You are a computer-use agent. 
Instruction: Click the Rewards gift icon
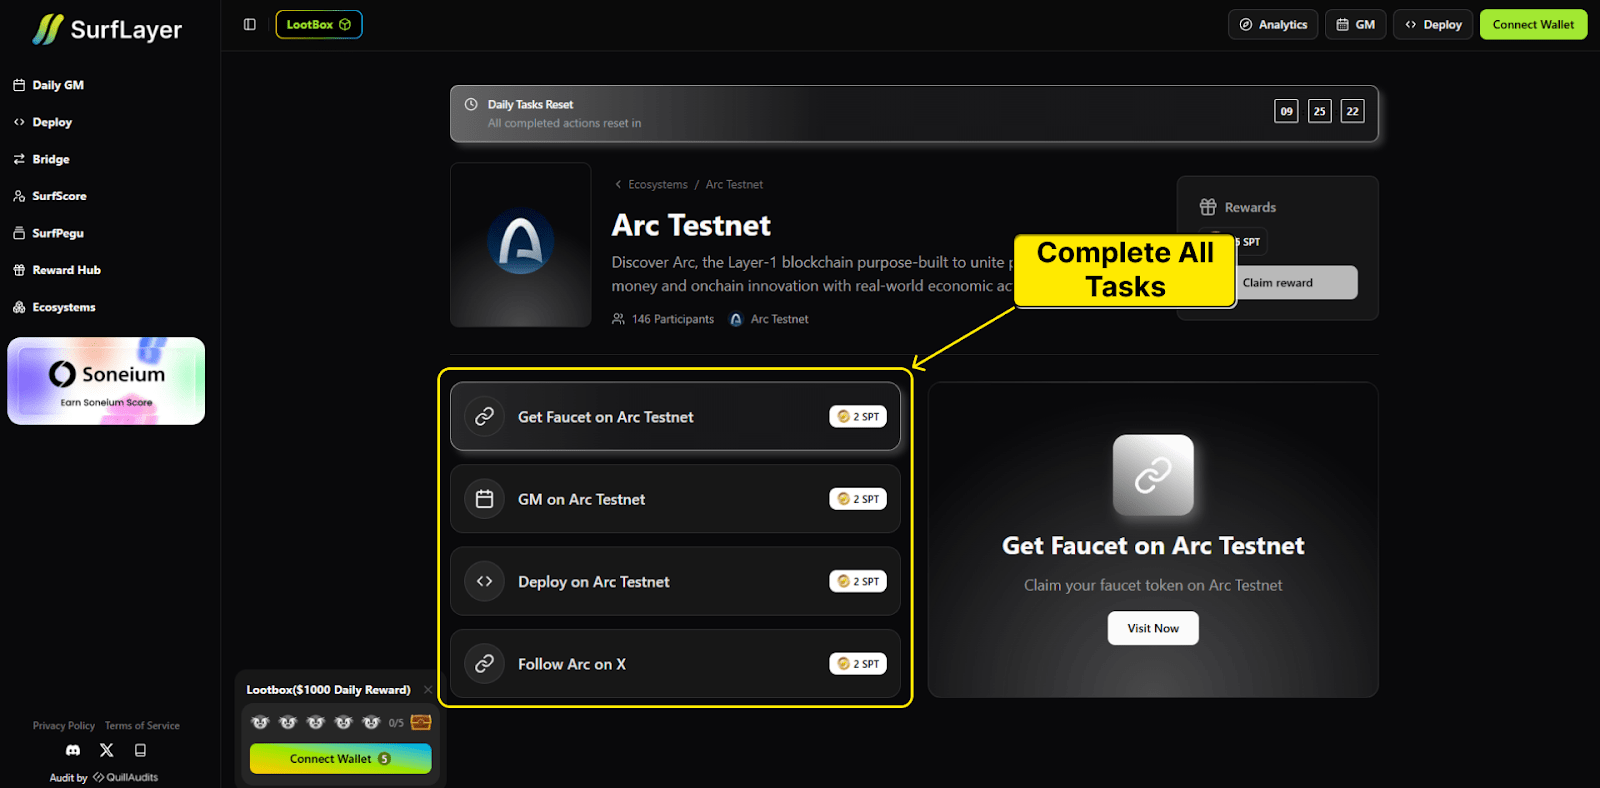[x=1208, y=207]
